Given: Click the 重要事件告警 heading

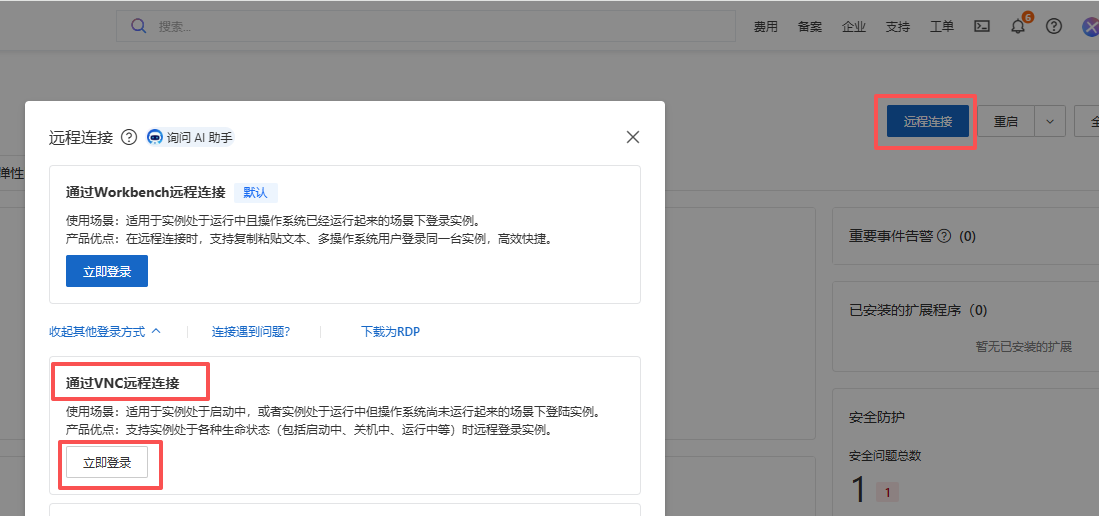Looking at the screenshot, I should [891, 236].
